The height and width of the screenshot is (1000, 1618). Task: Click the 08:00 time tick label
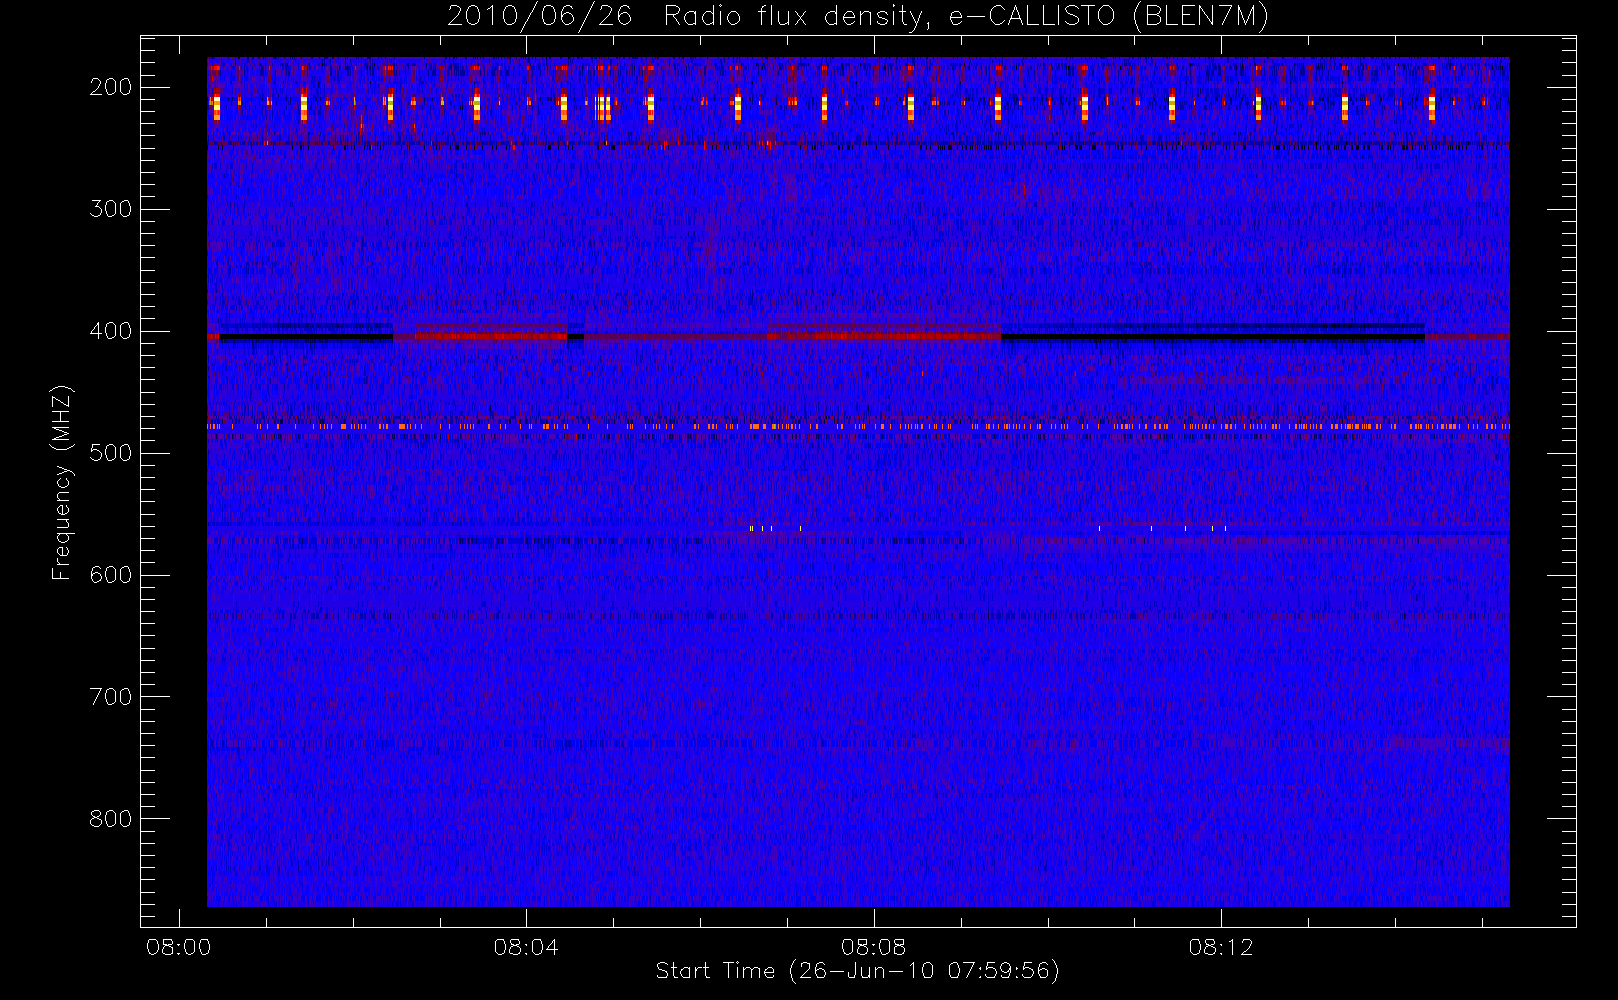click(x=179, y=947)
